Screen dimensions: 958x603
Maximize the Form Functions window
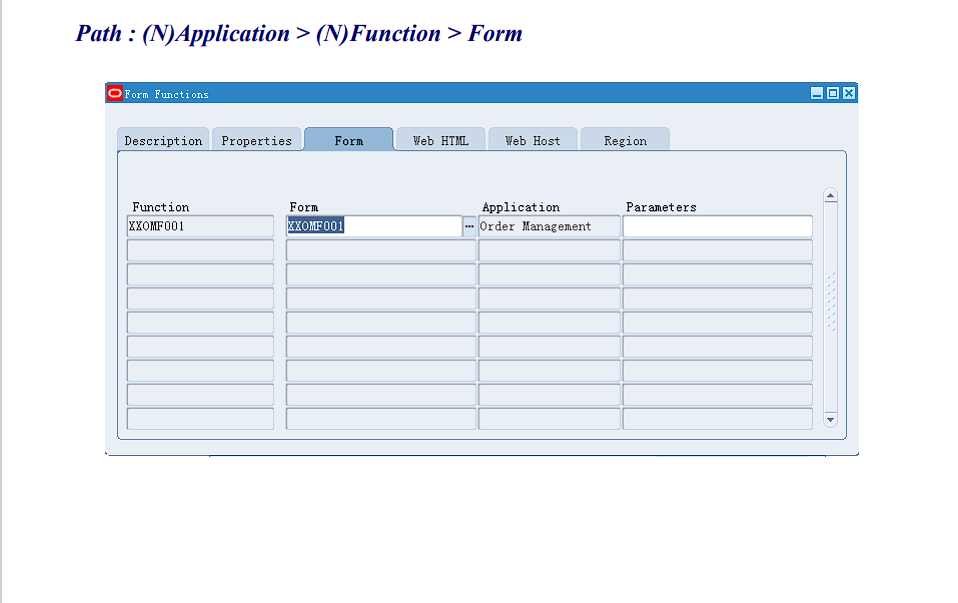coord(833,93)
